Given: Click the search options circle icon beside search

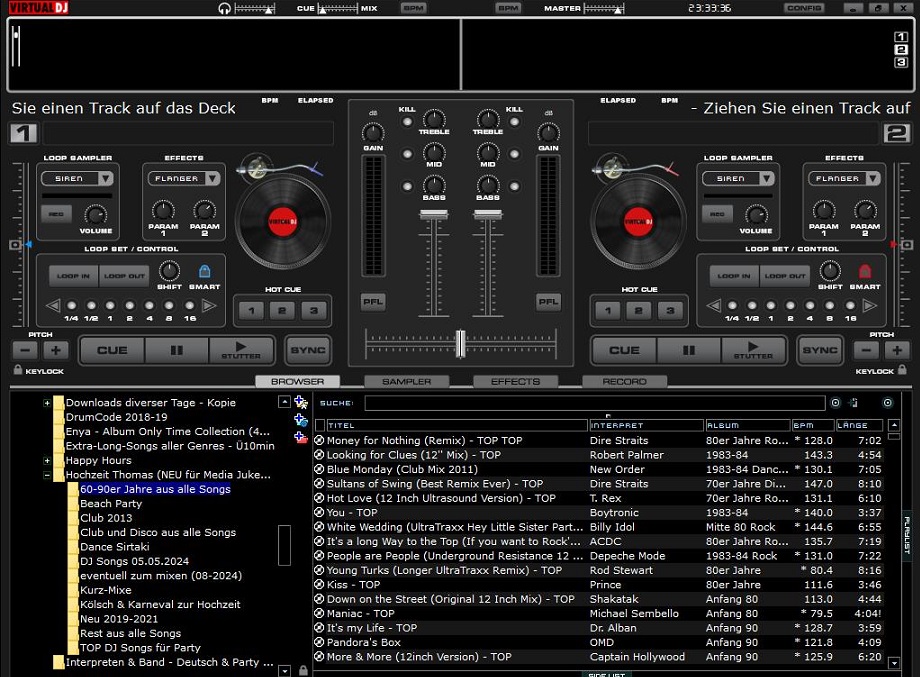Looking at the screenshot, I should (x=836, y=402).
